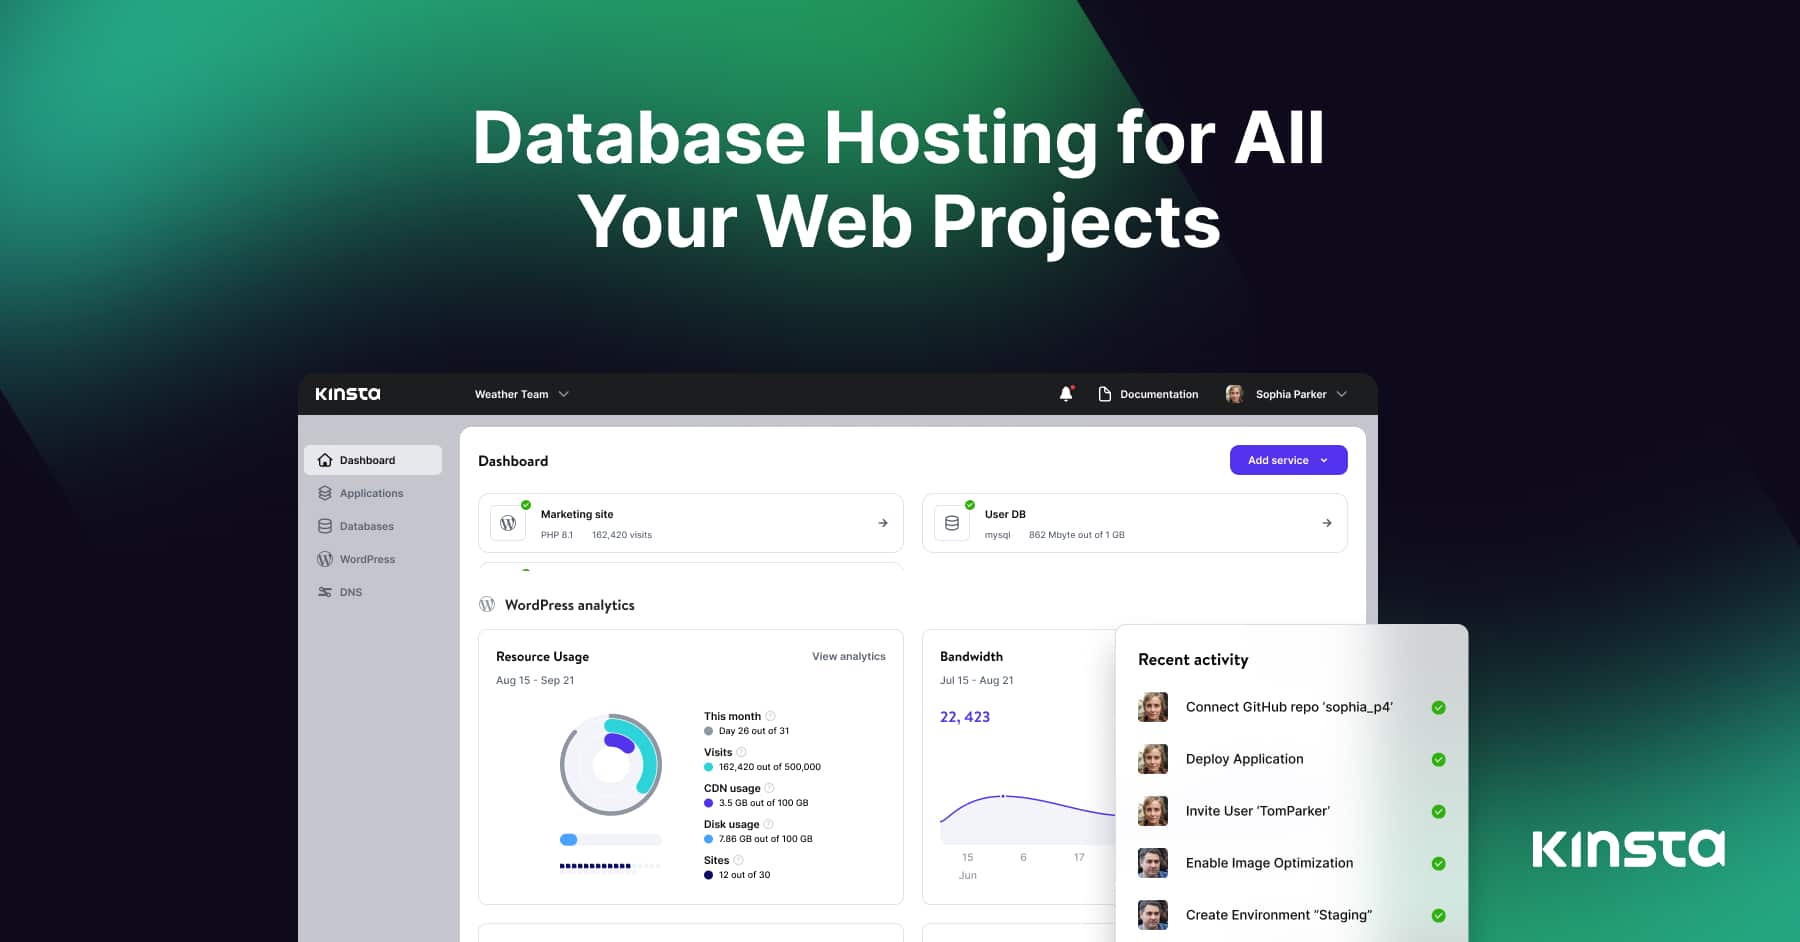
Task: Click the green checkmark beside Deploy Application
Action: tap(1438, 759)
